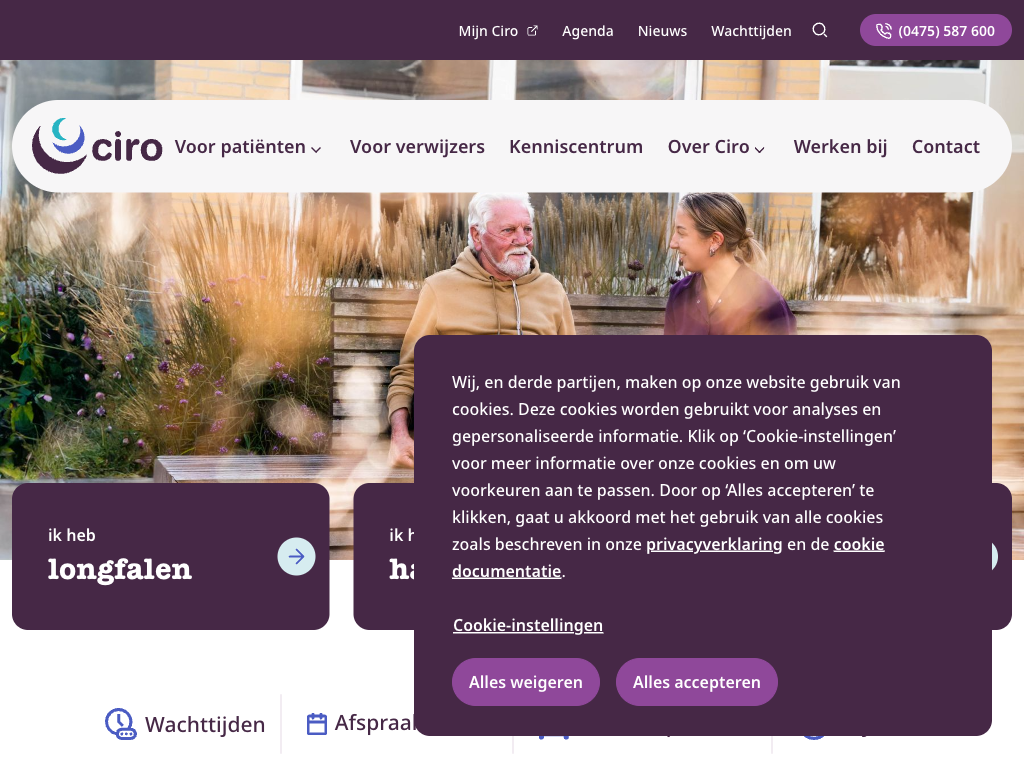The image size is (1024, 768).
Task: Click the Wachttijden clock icon
Action: (121, 724)
